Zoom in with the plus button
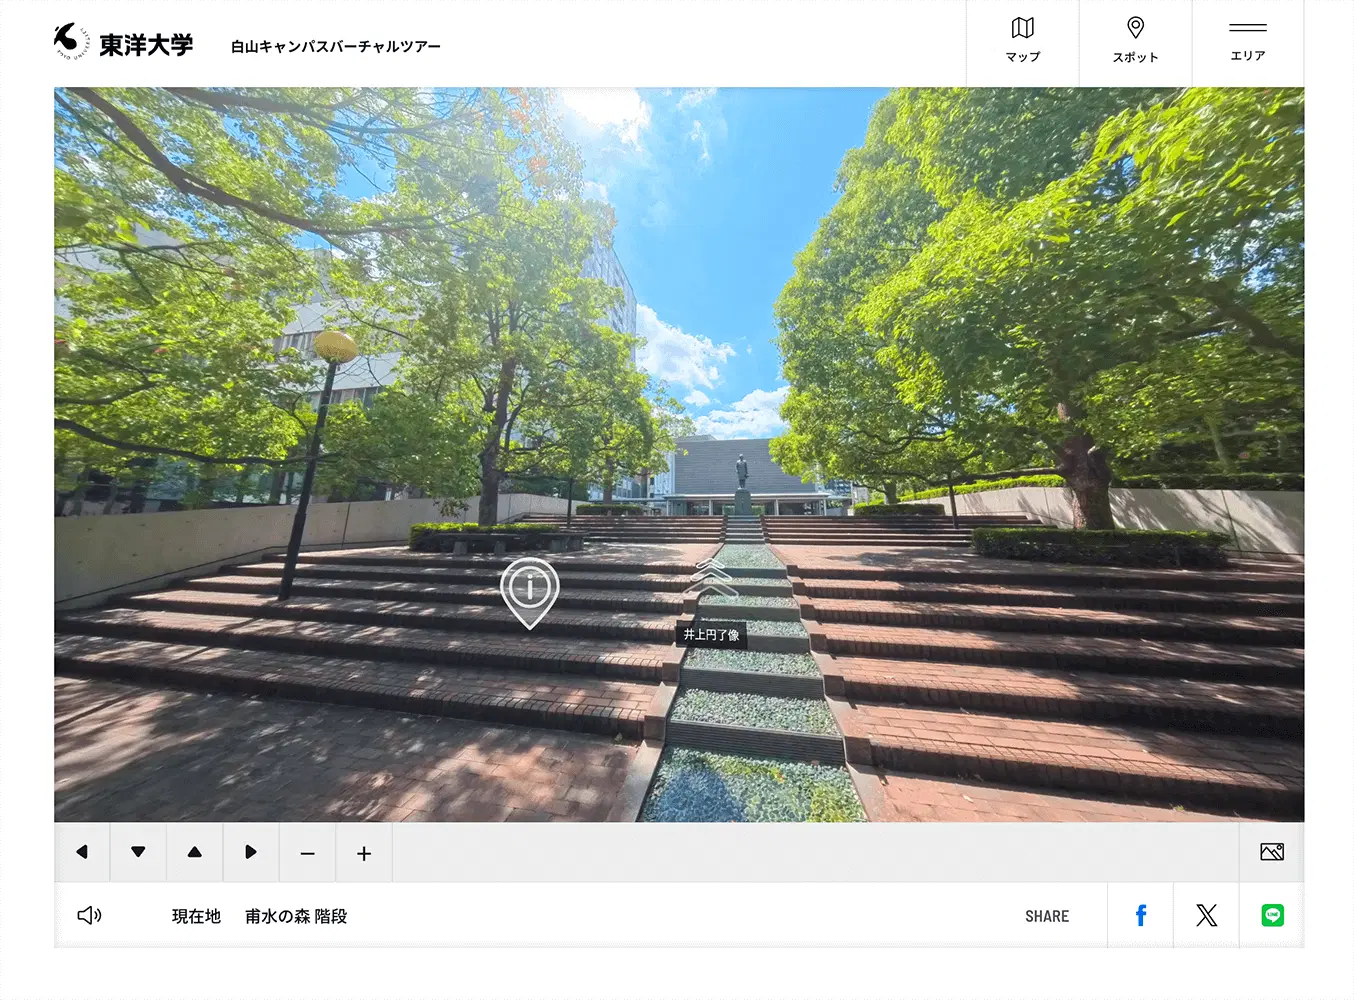The width and height of the screenshot is (1354, 1000). point(364,853)
